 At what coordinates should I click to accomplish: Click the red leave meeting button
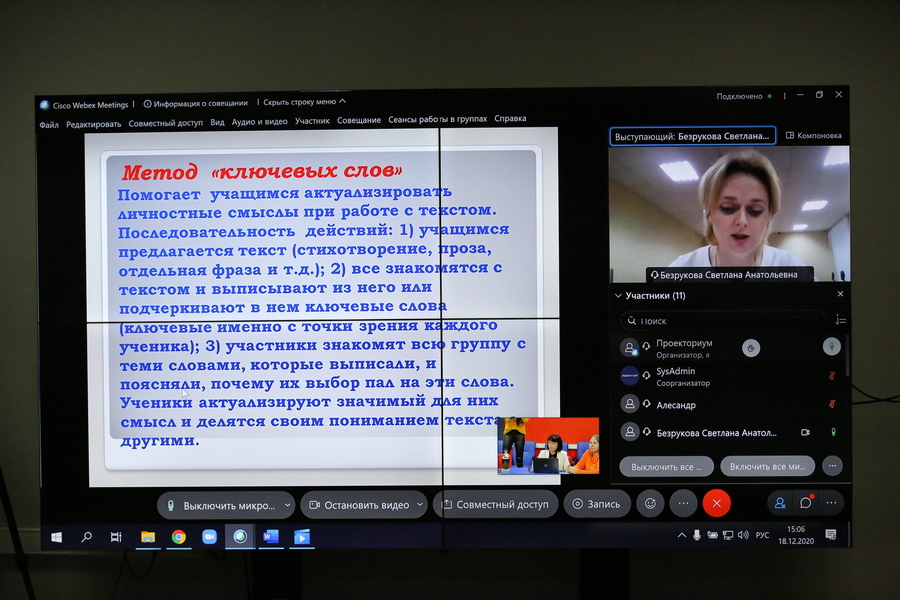(x=716, y=504)
